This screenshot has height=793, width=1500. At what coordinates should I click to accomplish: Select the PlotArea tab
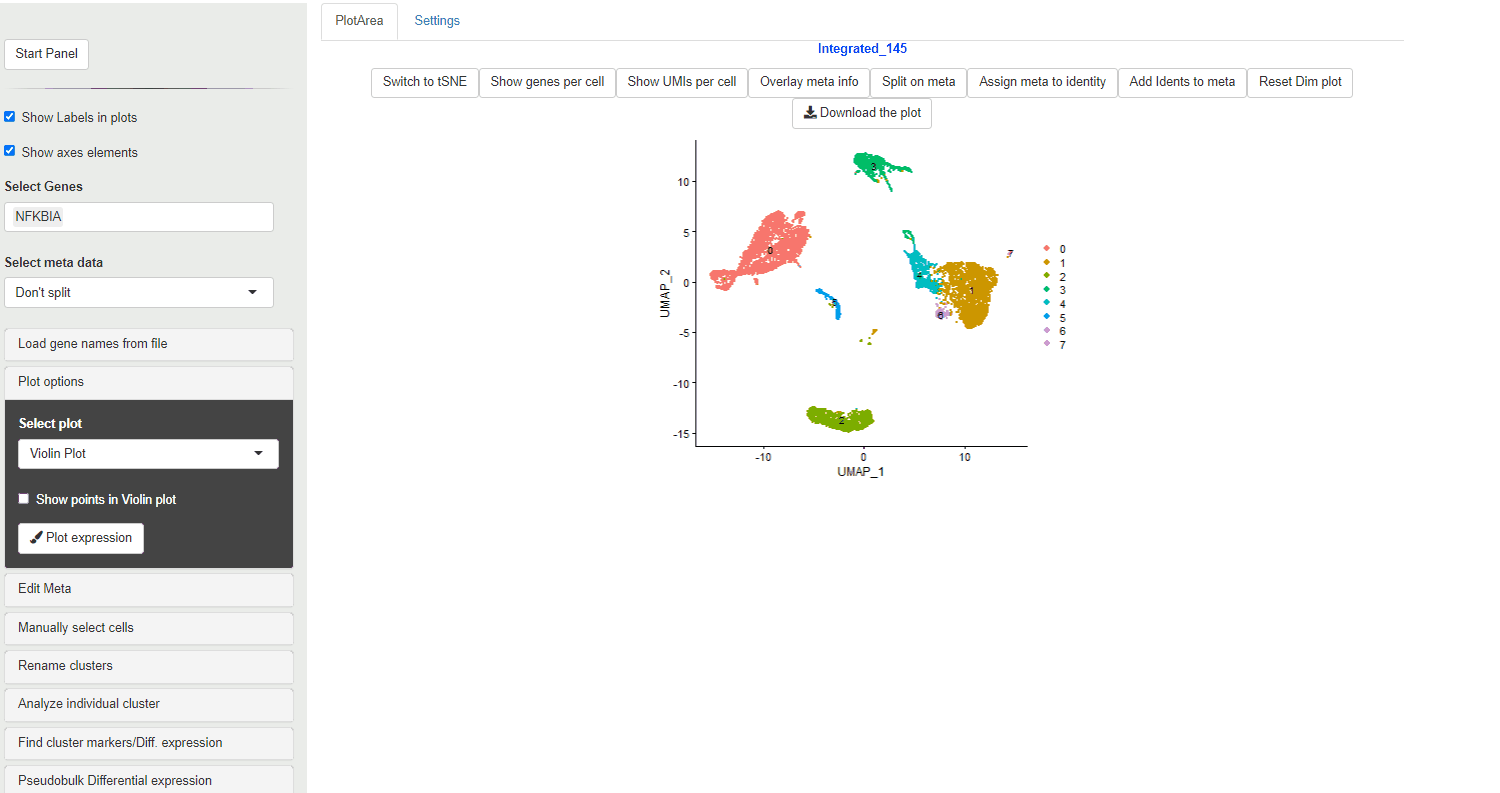359,21
